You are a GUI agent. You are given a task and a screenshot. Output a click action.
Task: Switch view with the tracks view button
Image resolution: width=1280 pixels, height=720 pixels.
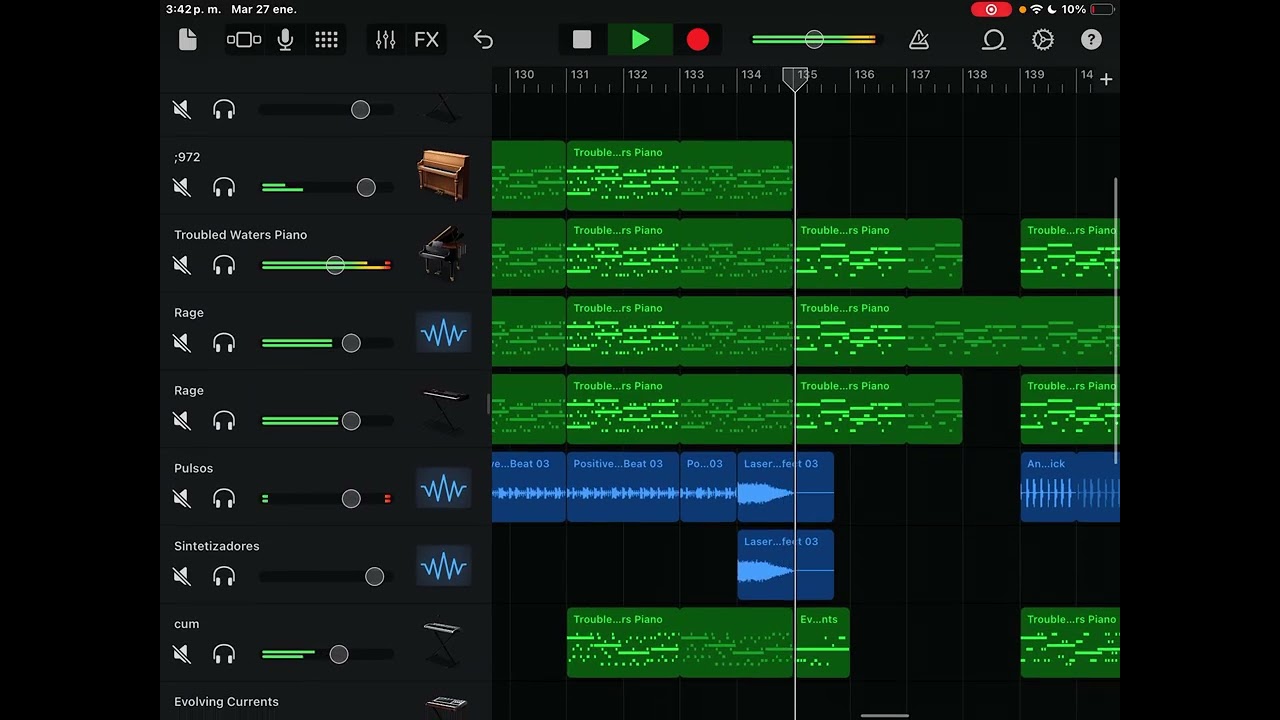(244, 40)
